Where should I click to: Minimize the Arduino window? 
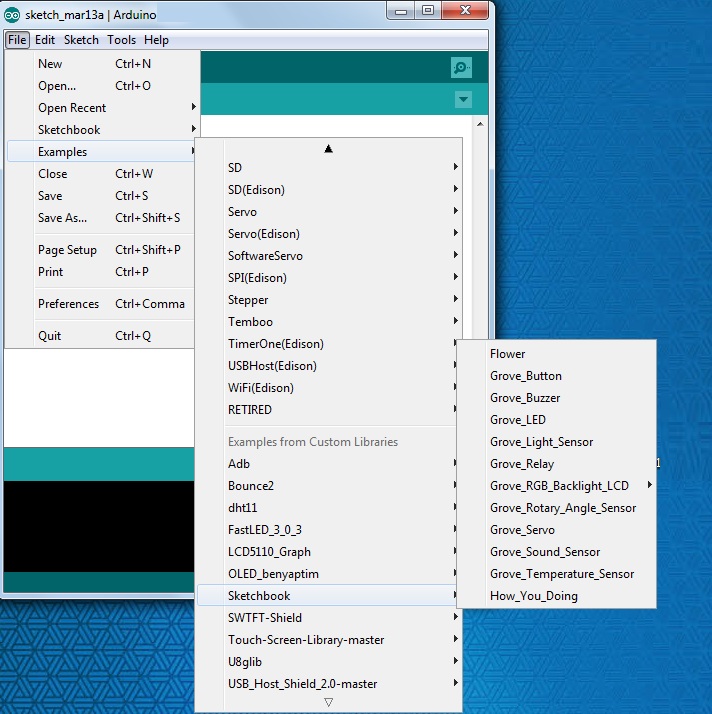(x=401, y=10)
